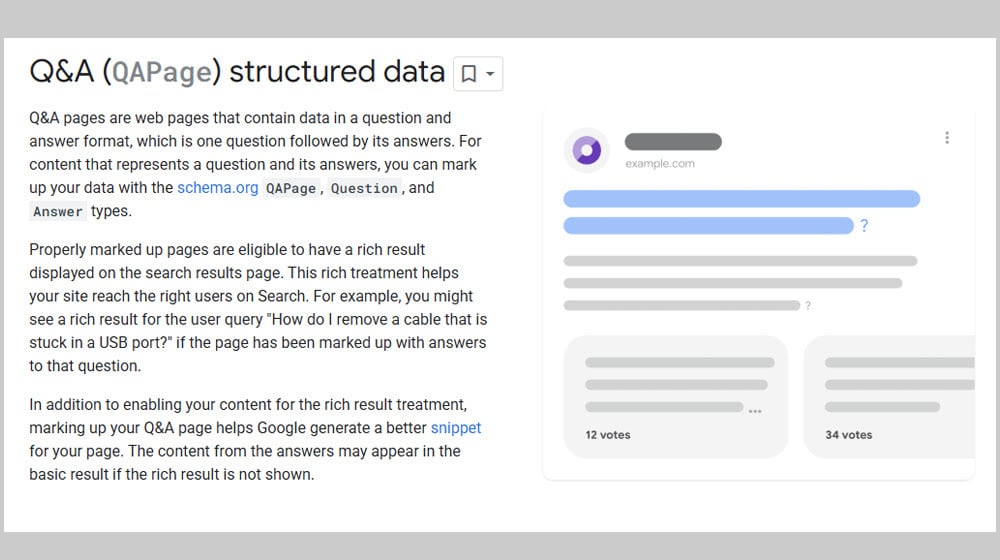Click the "12 votes" label
Screen dimensions: 1000x560
pos(608,435)
